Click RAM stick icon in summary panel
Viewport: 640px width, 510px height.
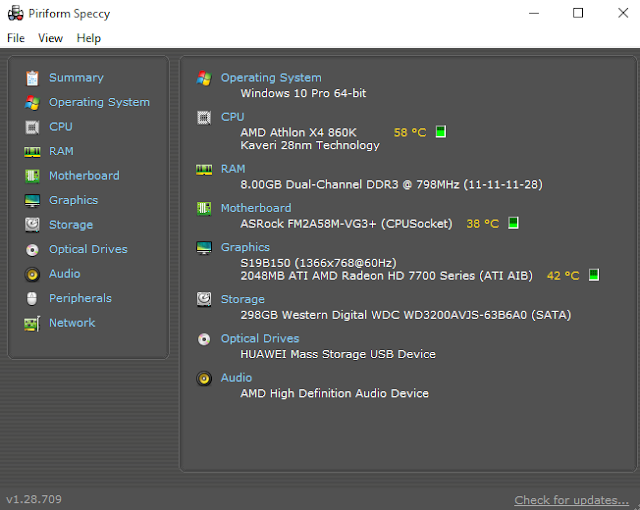204,169
